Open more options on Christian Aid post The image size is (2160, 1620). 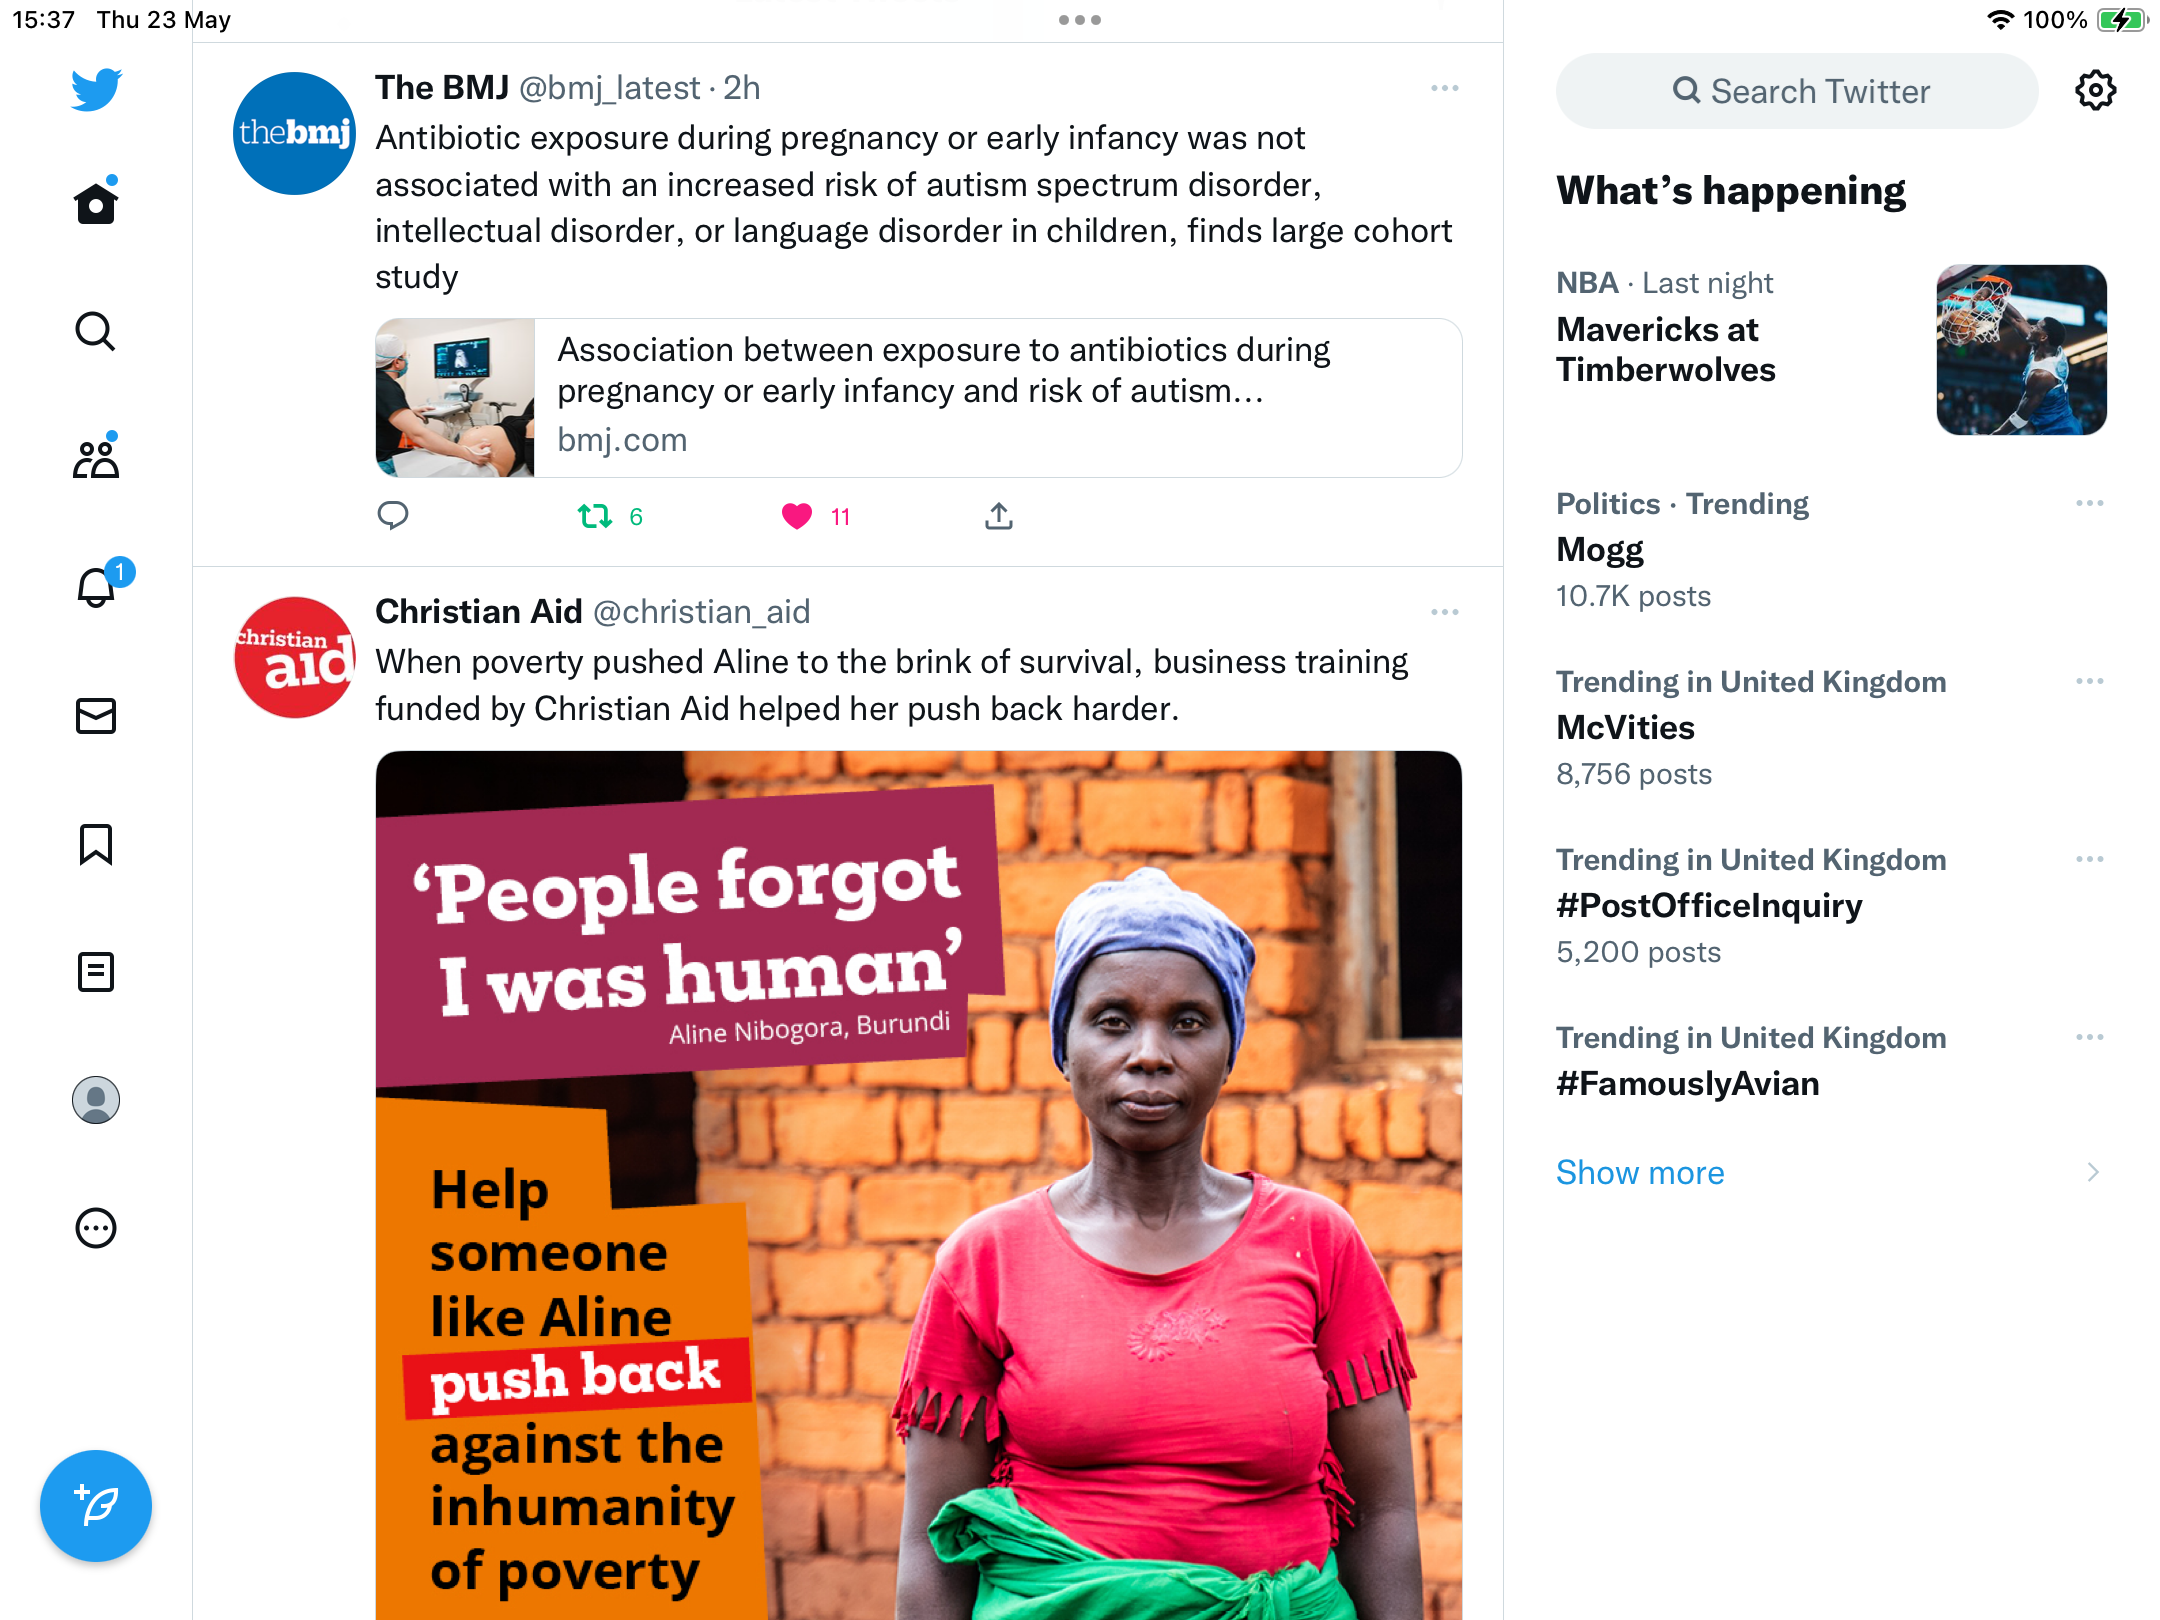pyautogui.click(x=1444, y=612)
